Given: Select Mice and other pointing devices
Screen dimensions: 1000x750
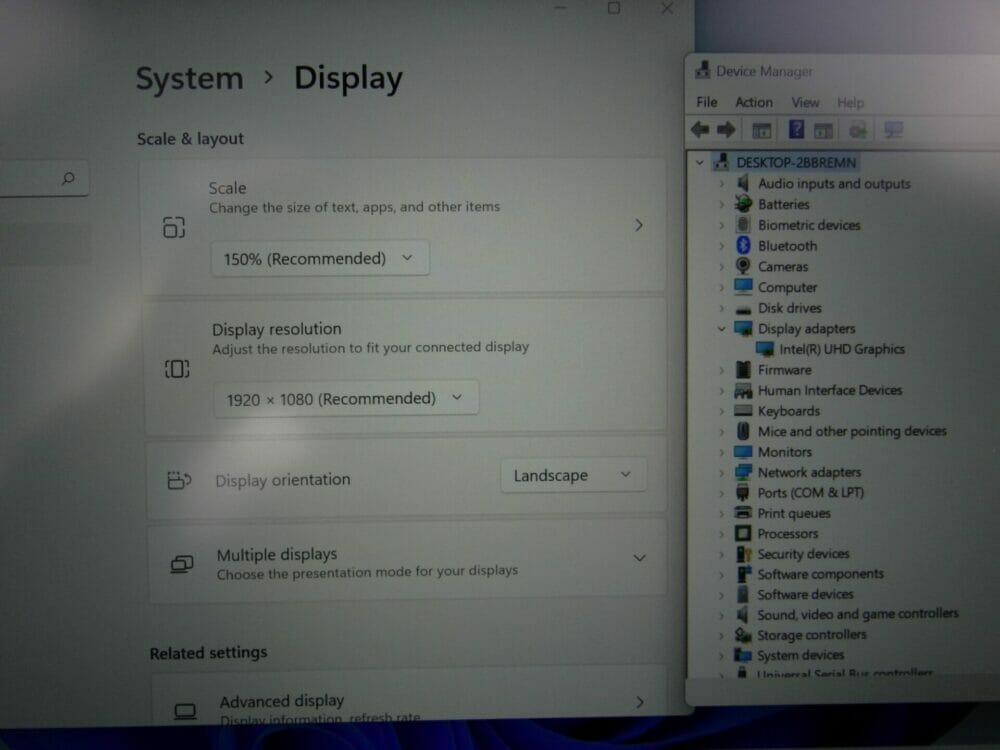Looking at the screenshot, I should pos(852,431).
